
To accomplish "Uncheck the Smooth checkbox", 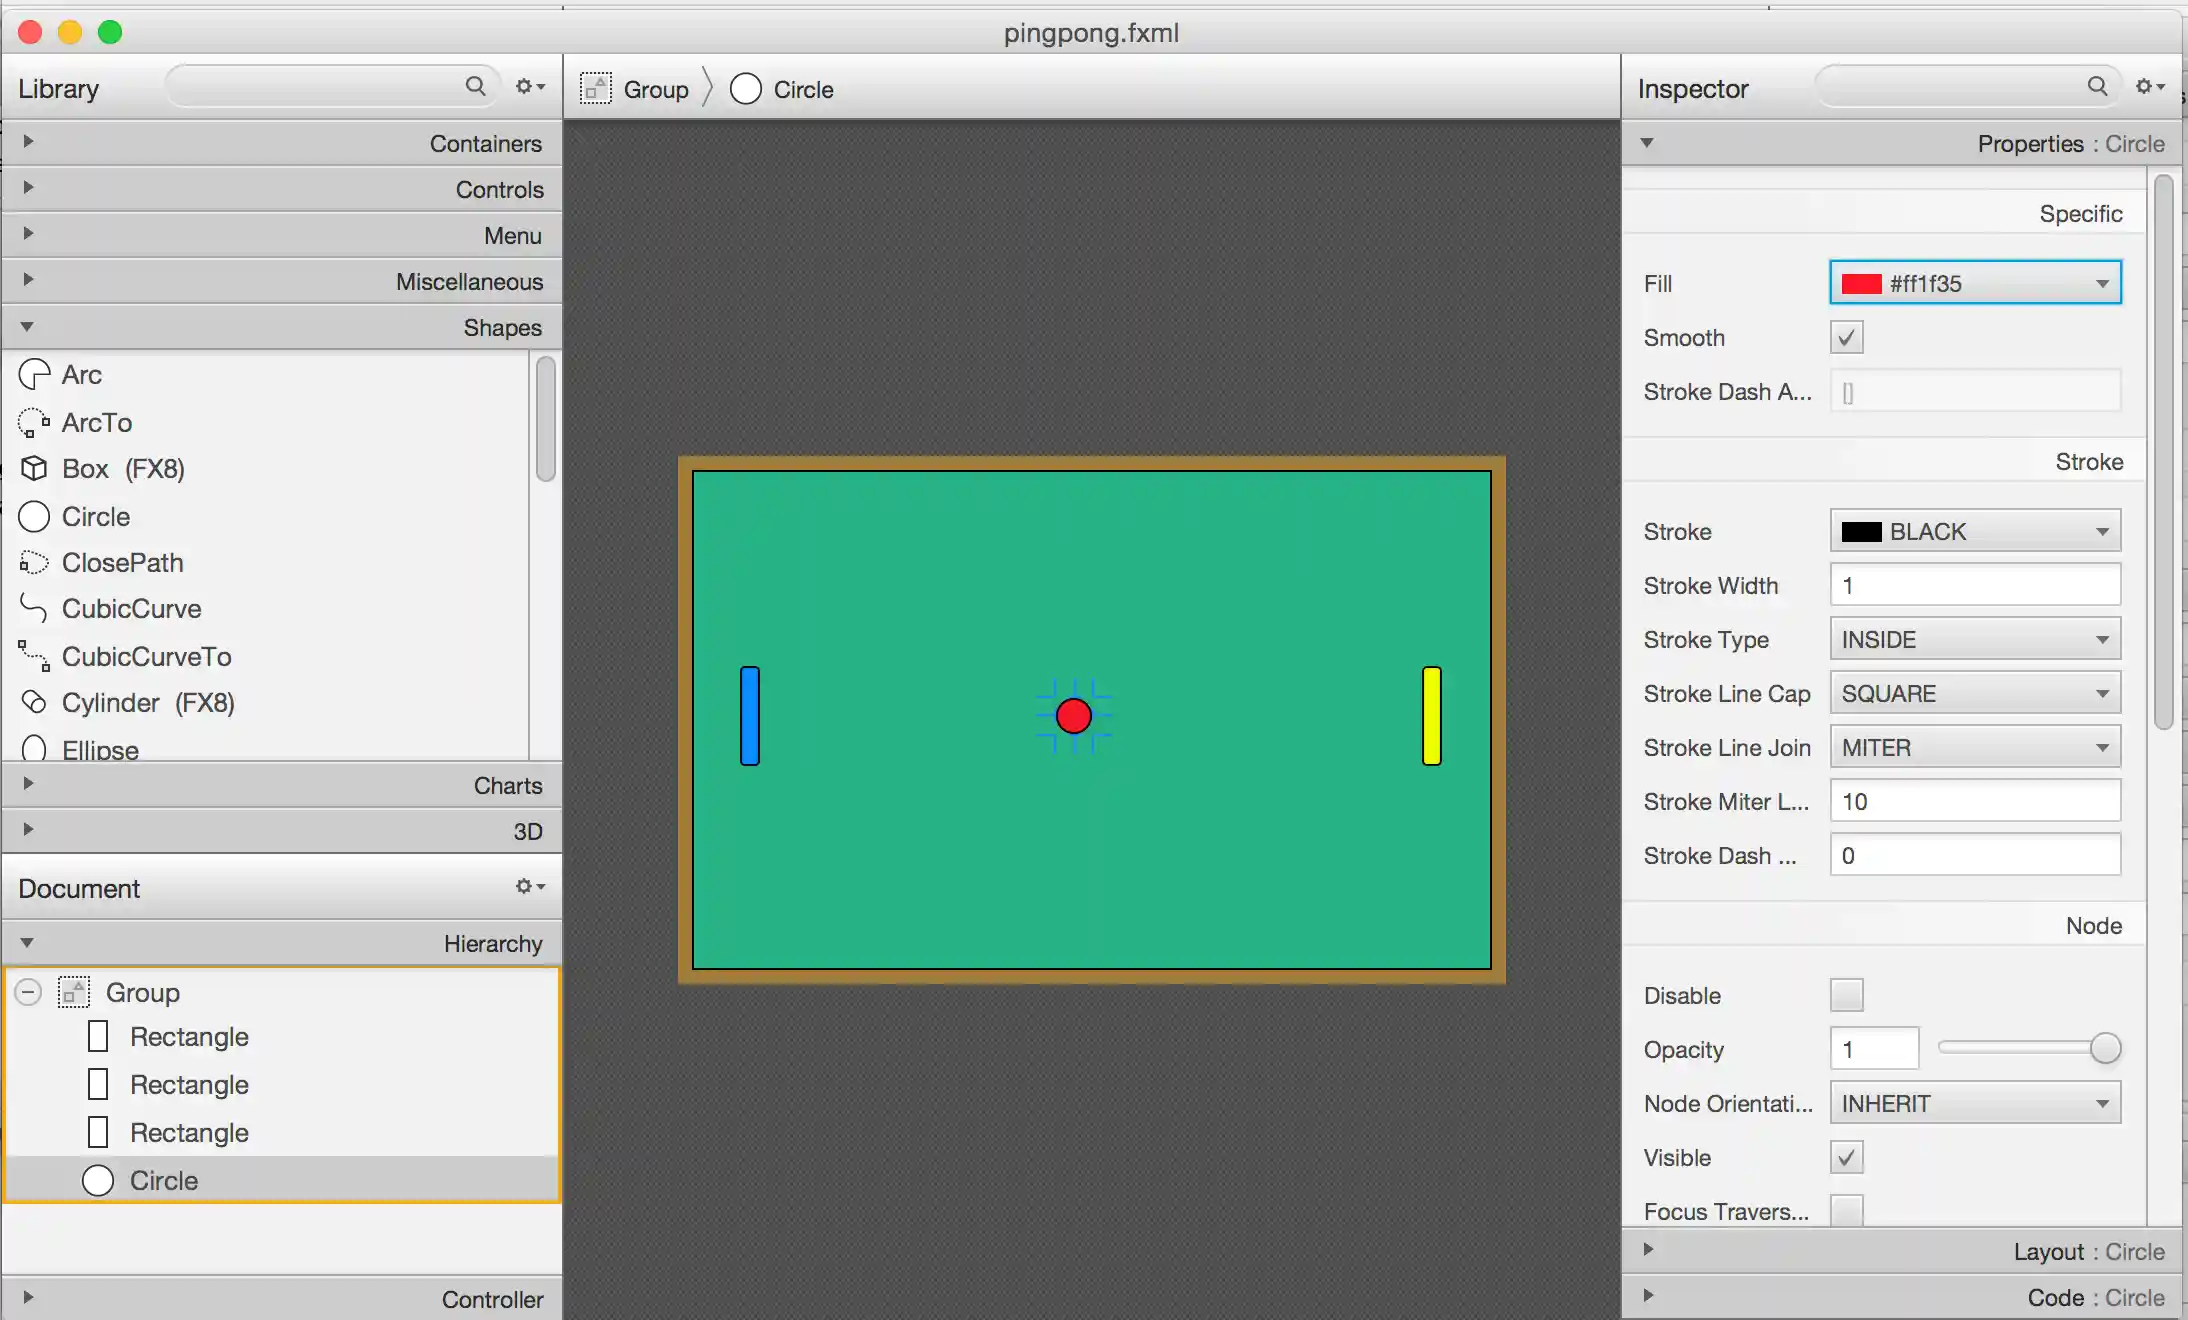I will (1845, 337).
